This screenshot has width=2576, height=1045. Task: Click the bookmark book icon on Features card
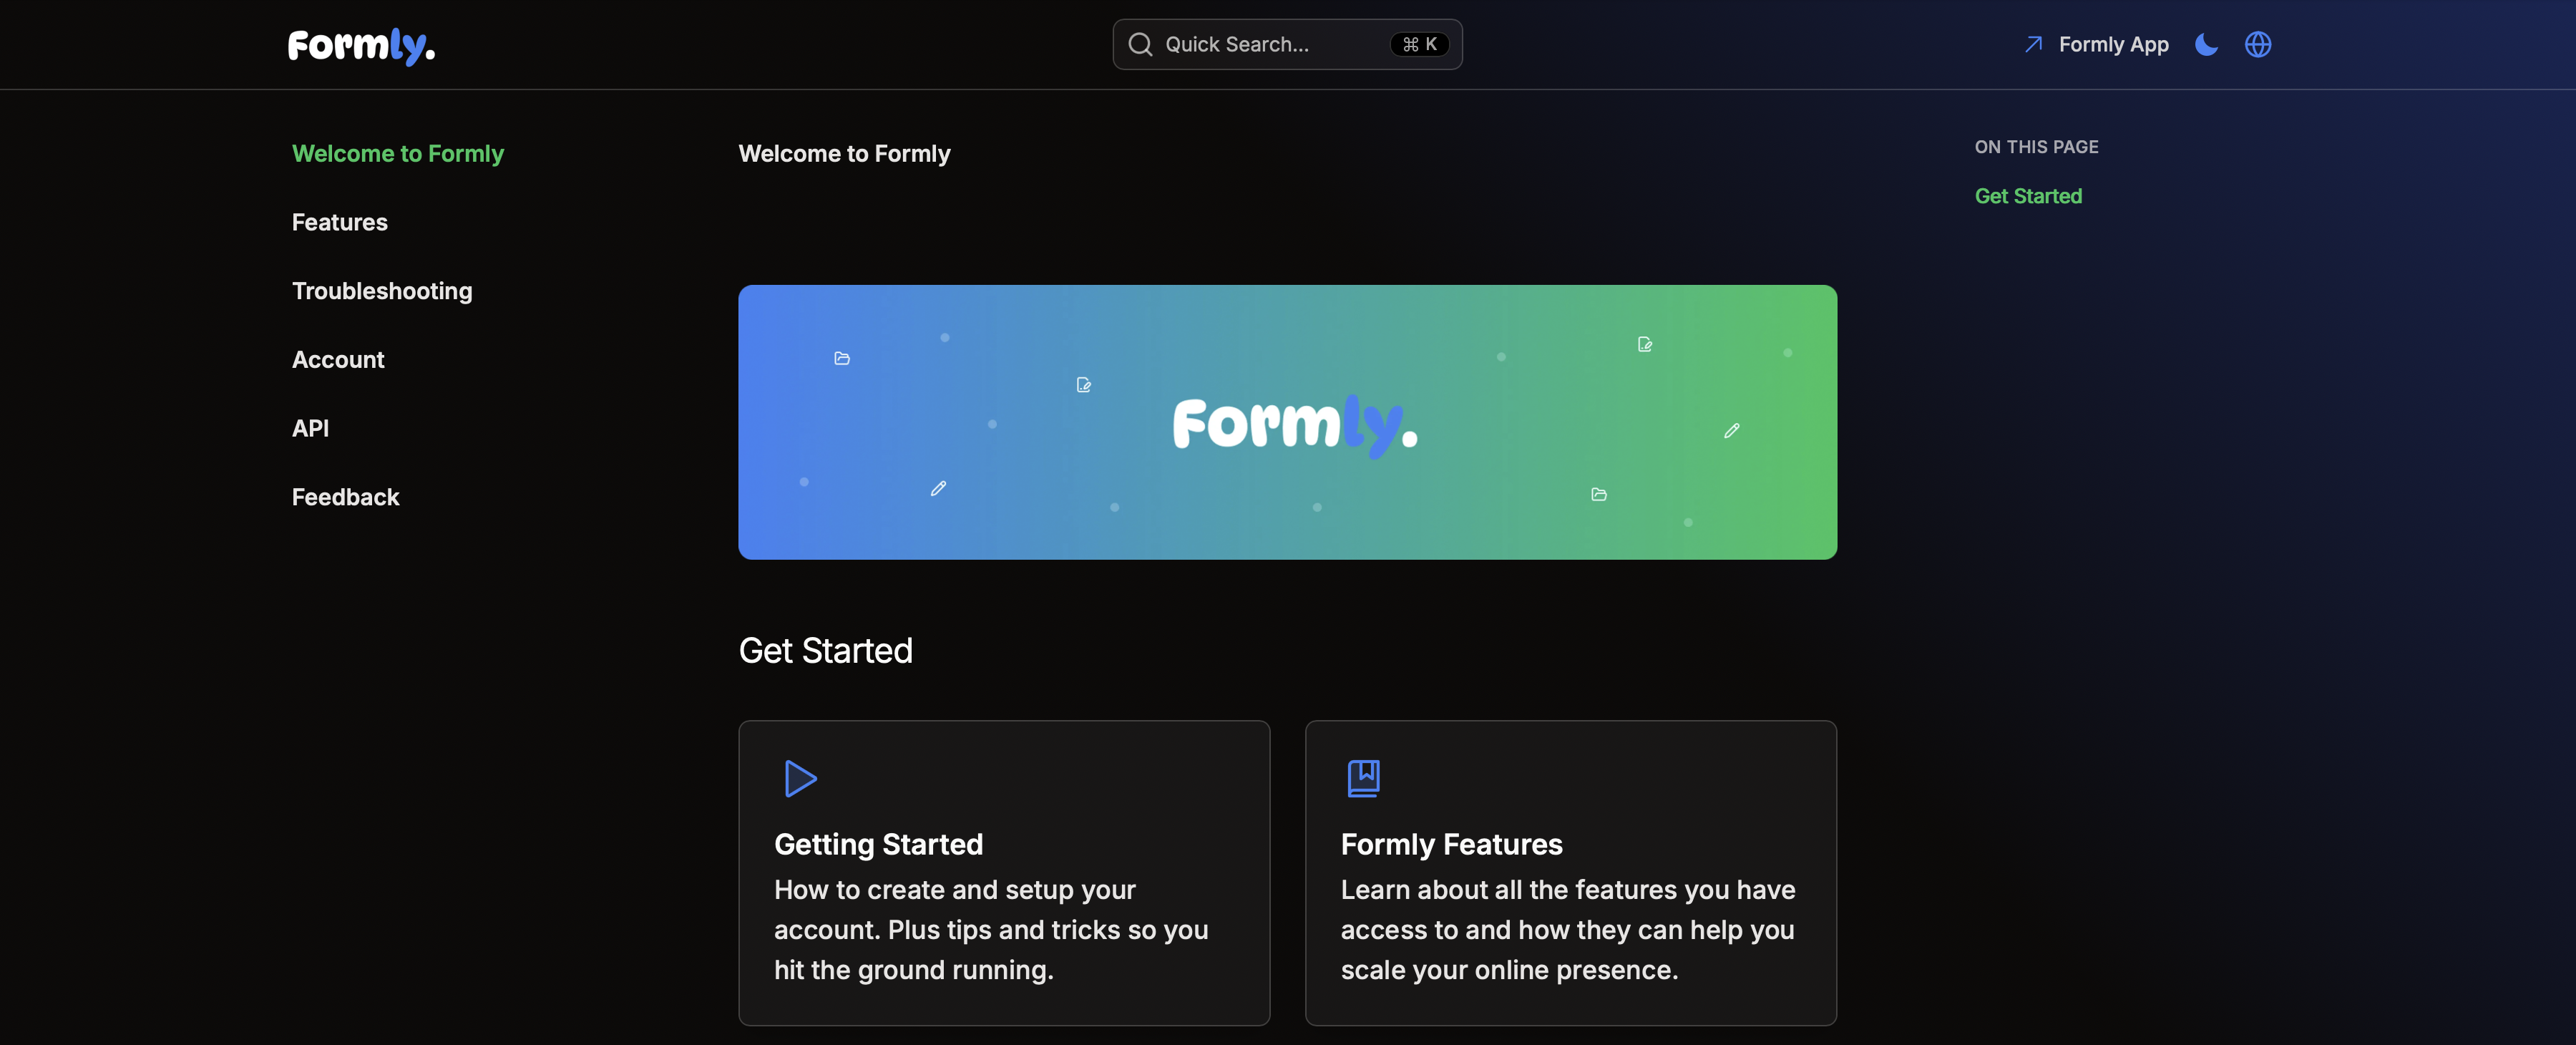coord(1363,778)
